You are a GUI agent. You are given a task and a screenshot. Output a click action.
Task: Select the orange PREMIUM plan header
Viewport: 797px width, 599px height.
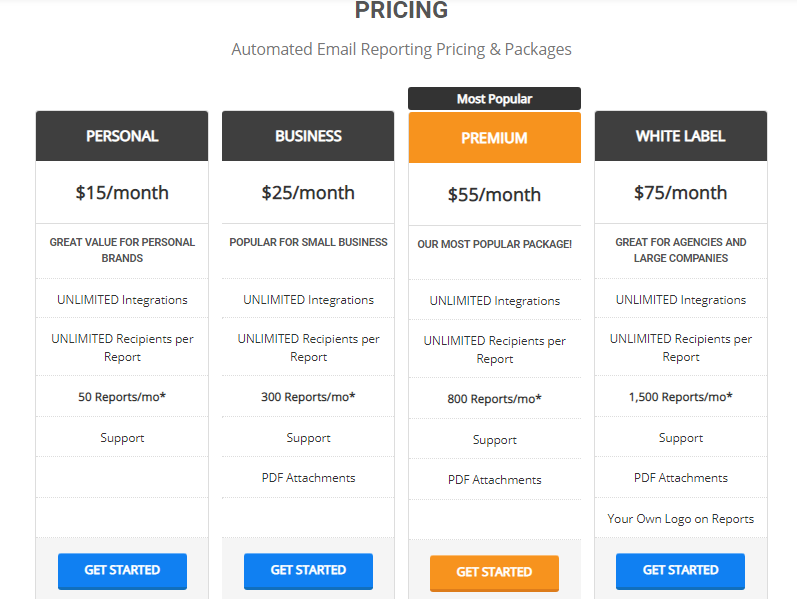(x=495, y=137)
